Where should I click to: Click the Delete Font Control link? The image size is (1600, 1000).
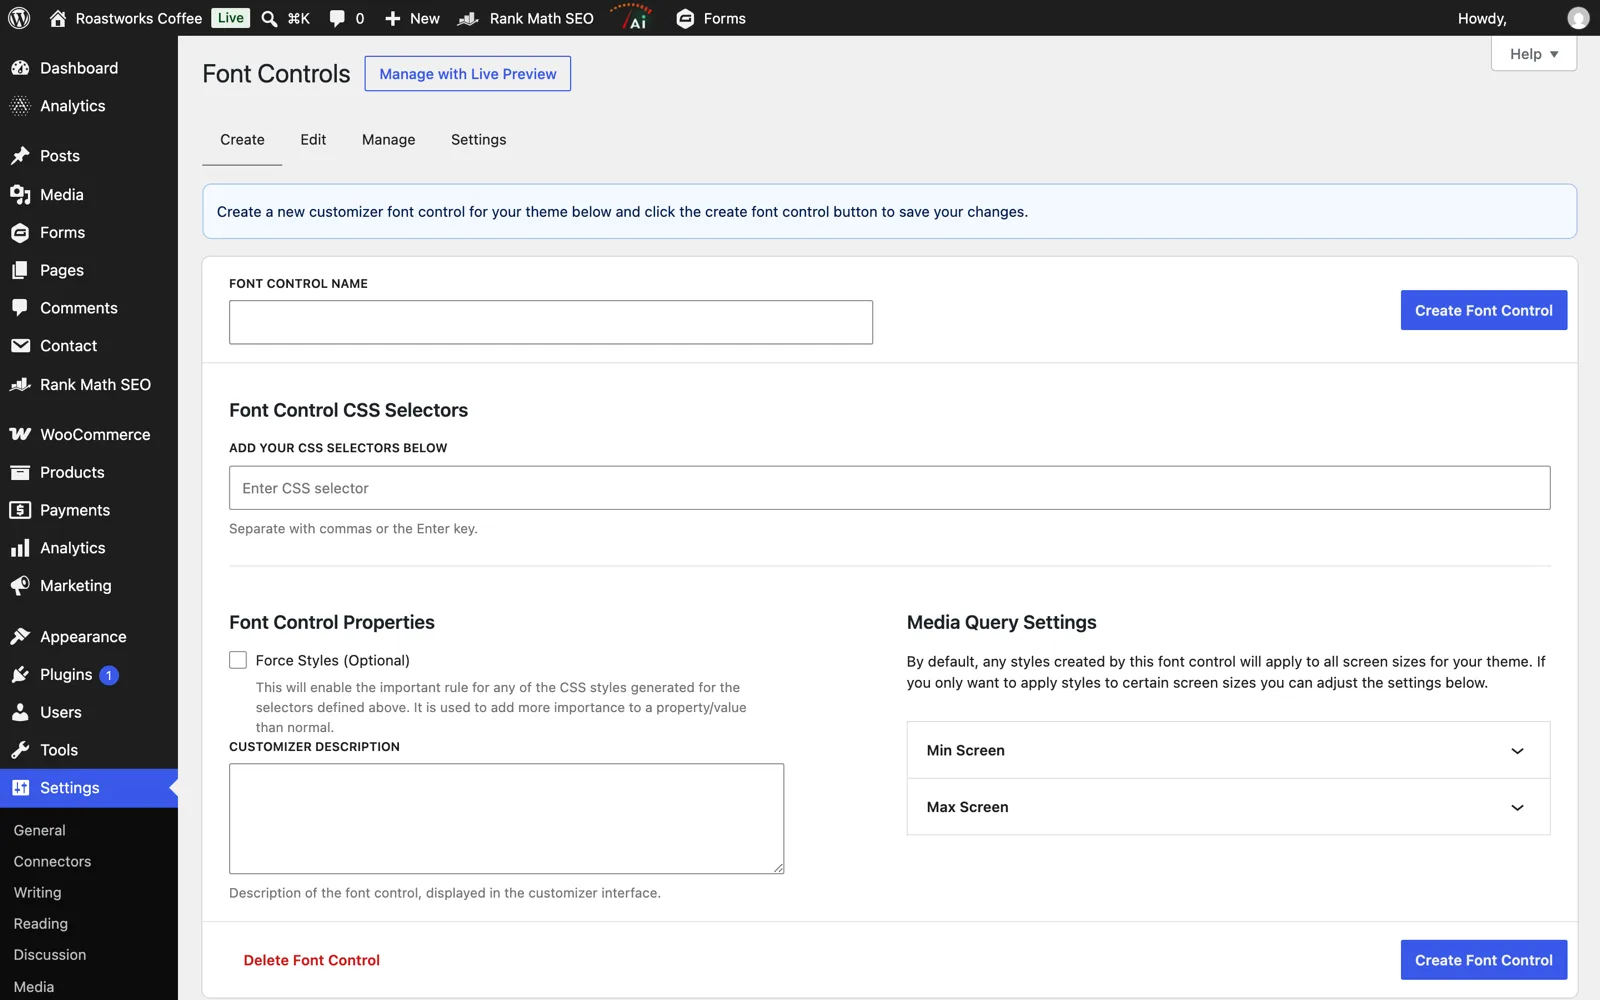311,960
